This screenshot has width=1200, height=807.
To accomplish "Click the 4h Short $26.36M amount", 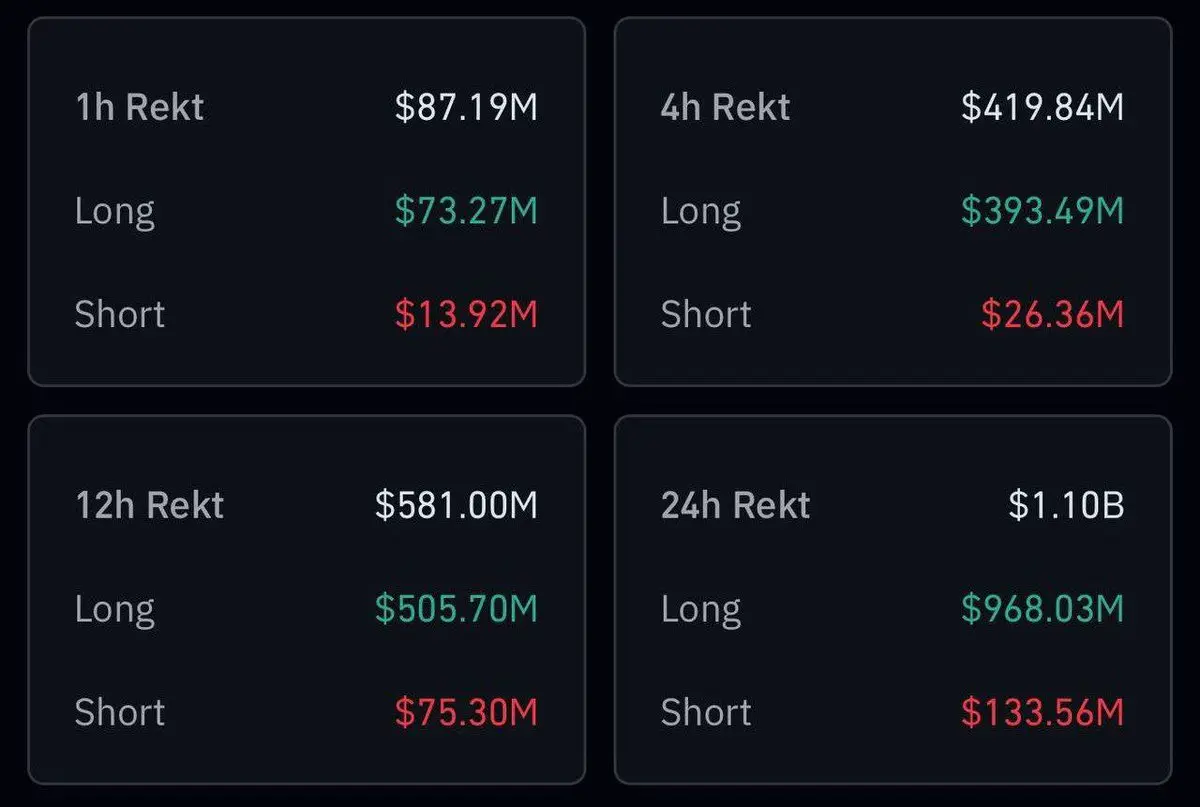I will [1052, 314].
